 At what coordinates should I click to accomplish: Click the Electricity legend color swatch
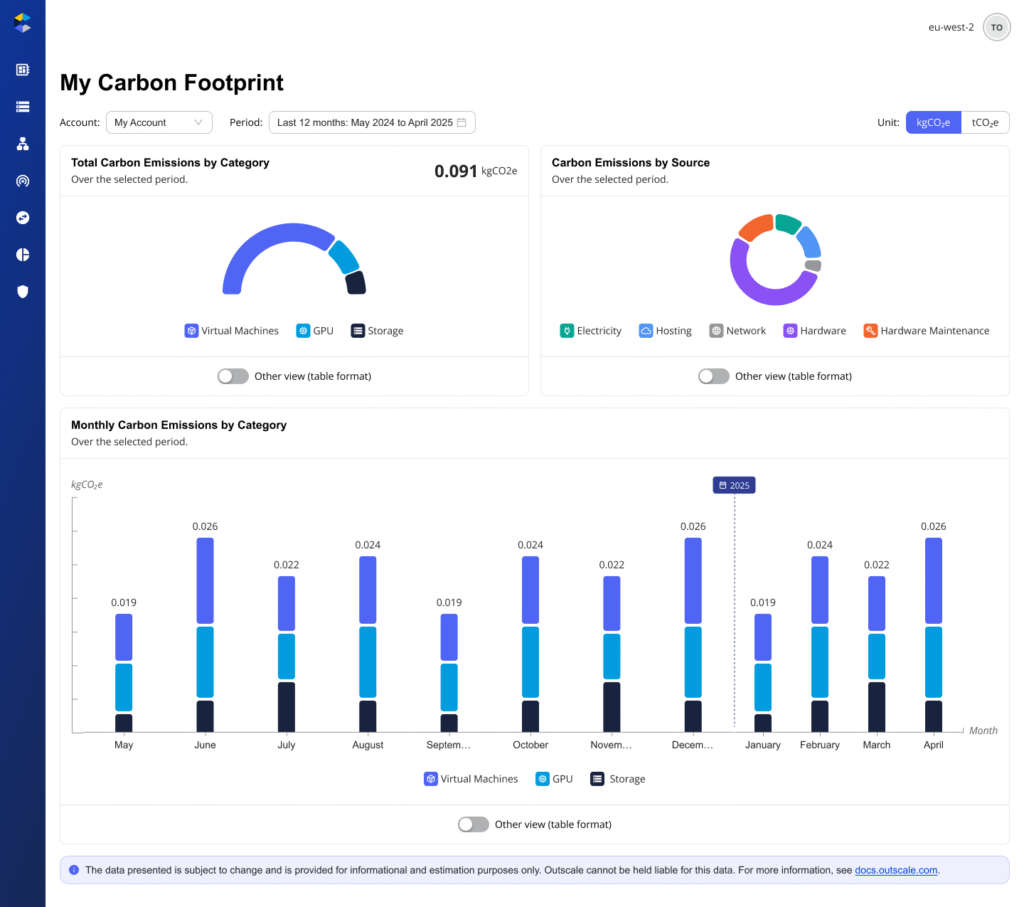(x=566, y=331)
